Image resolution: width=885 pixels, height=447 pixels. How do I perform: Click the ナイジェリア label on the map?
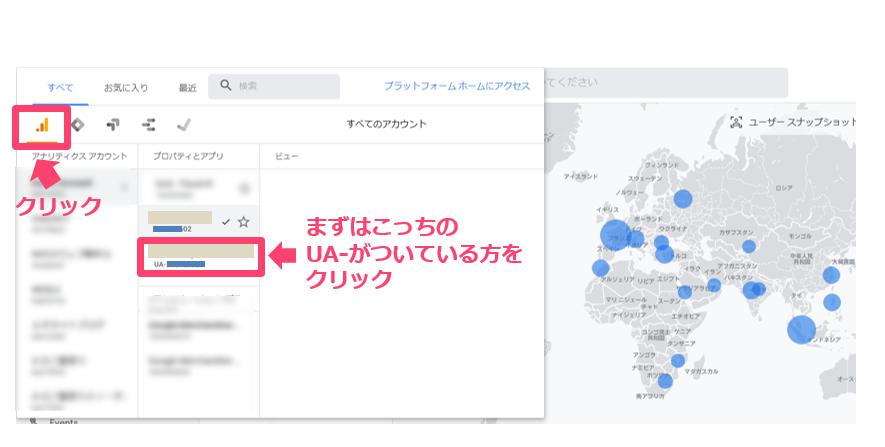629,315
